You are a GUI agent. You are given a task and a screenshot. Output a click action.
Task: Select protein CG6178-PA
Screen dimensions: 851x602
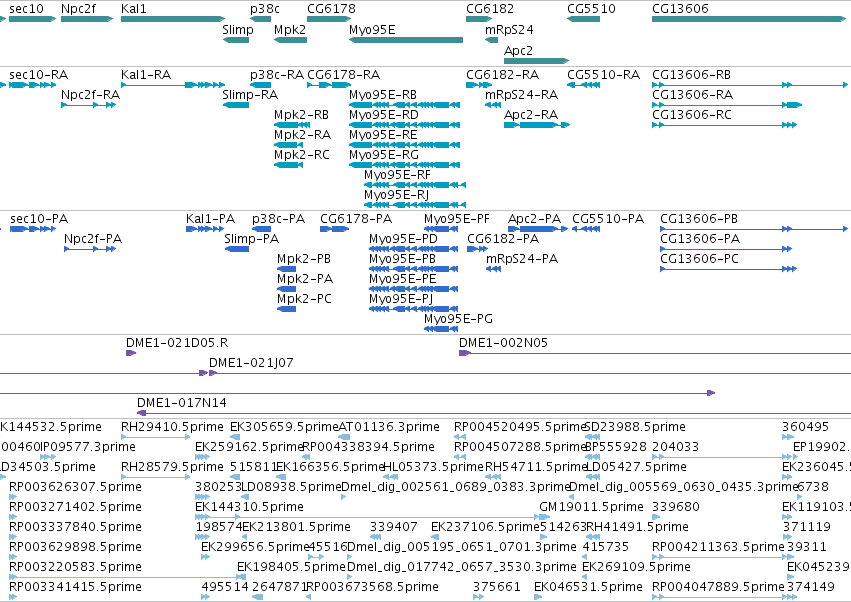[x=356, y=219]
